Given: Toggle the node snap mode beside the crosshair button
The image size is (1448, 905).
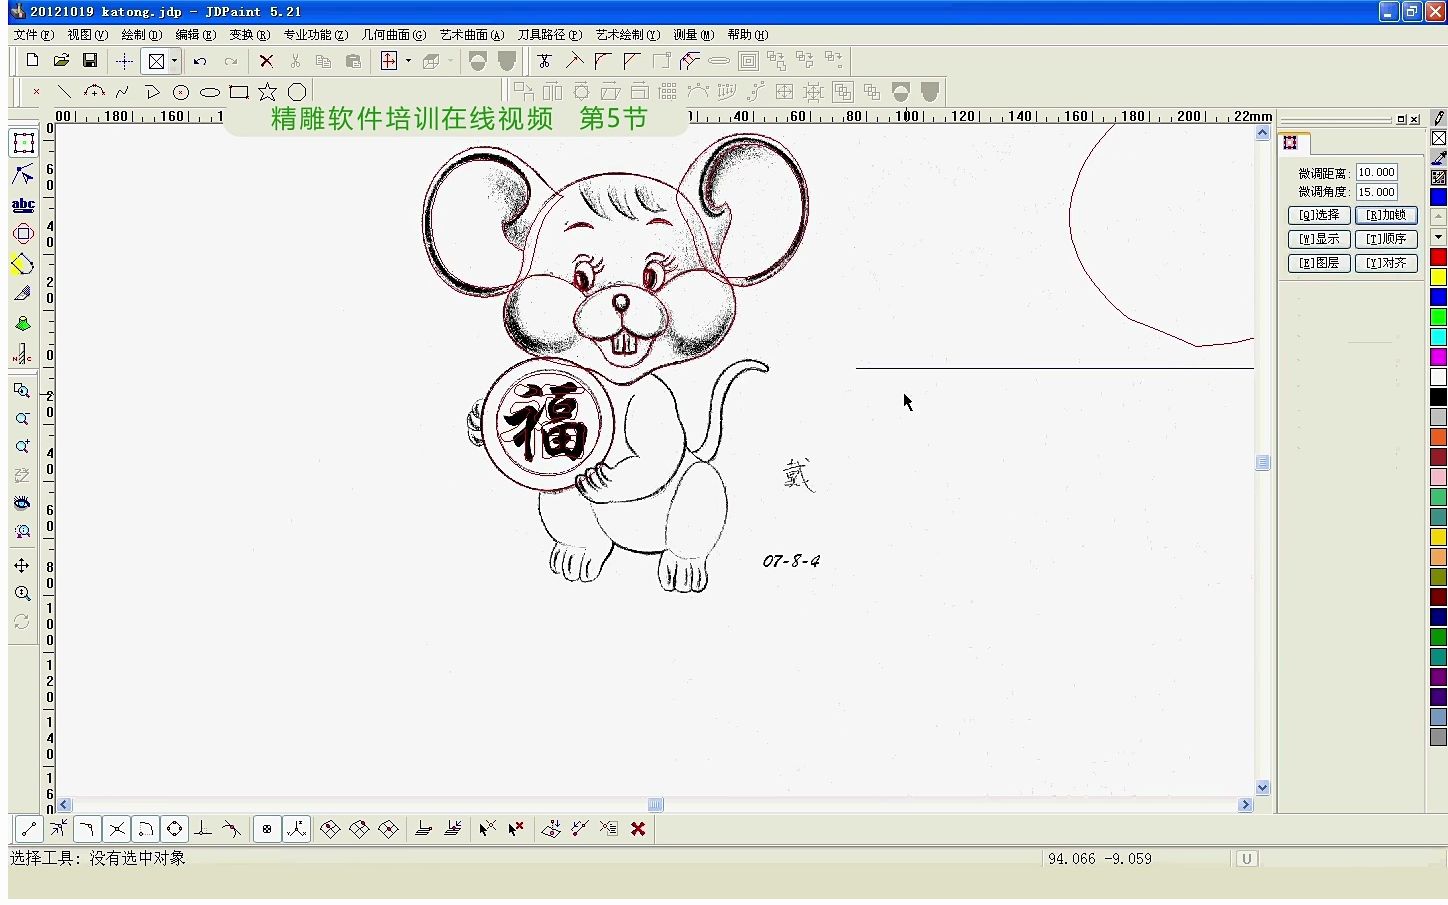Looking at the screenshot, I should click(x=296, y=828).
